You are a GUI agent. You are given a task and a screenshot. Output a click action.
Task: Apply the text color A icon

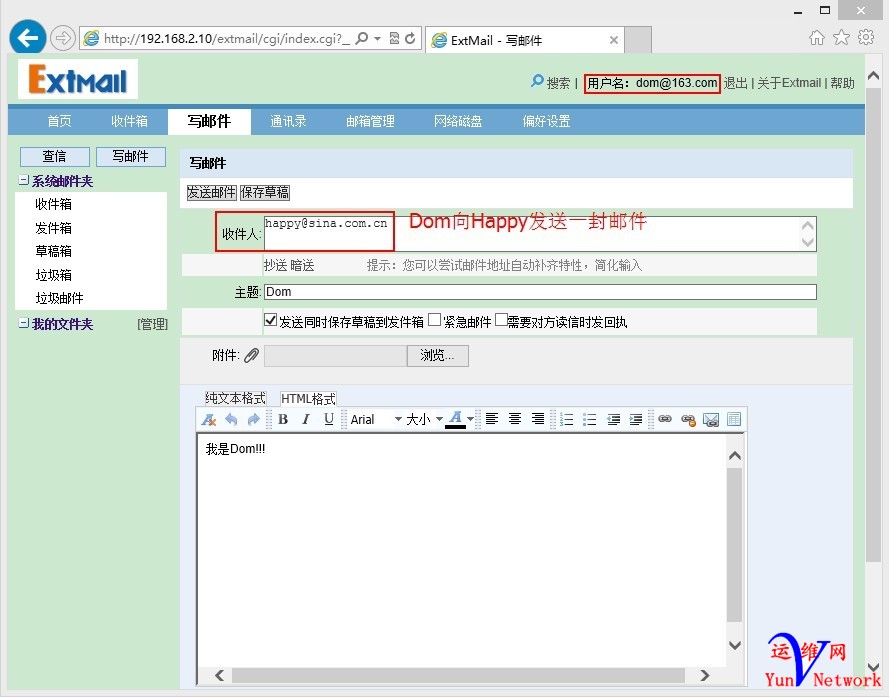click(455, 419)
